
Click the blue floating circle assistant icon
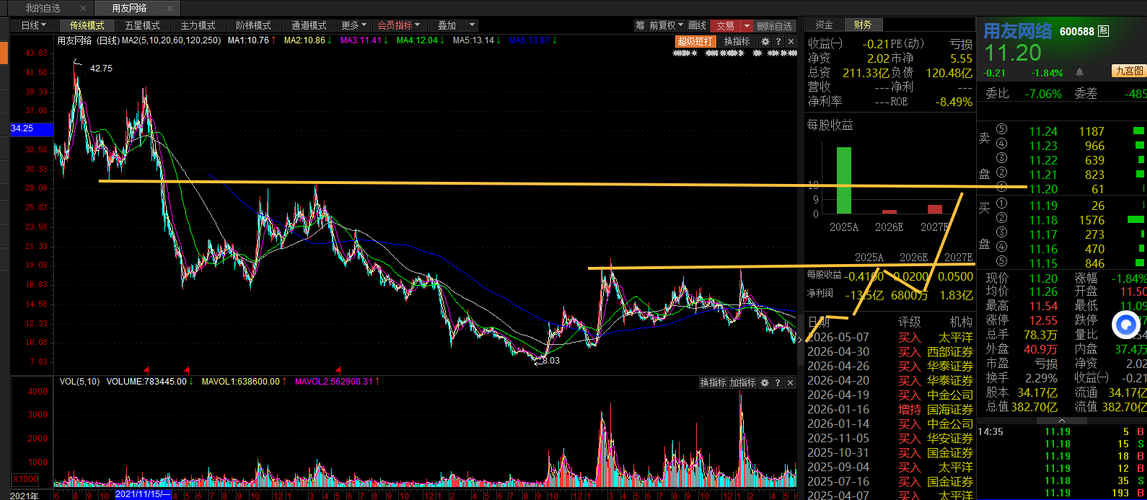click(x=1127, y=324)
